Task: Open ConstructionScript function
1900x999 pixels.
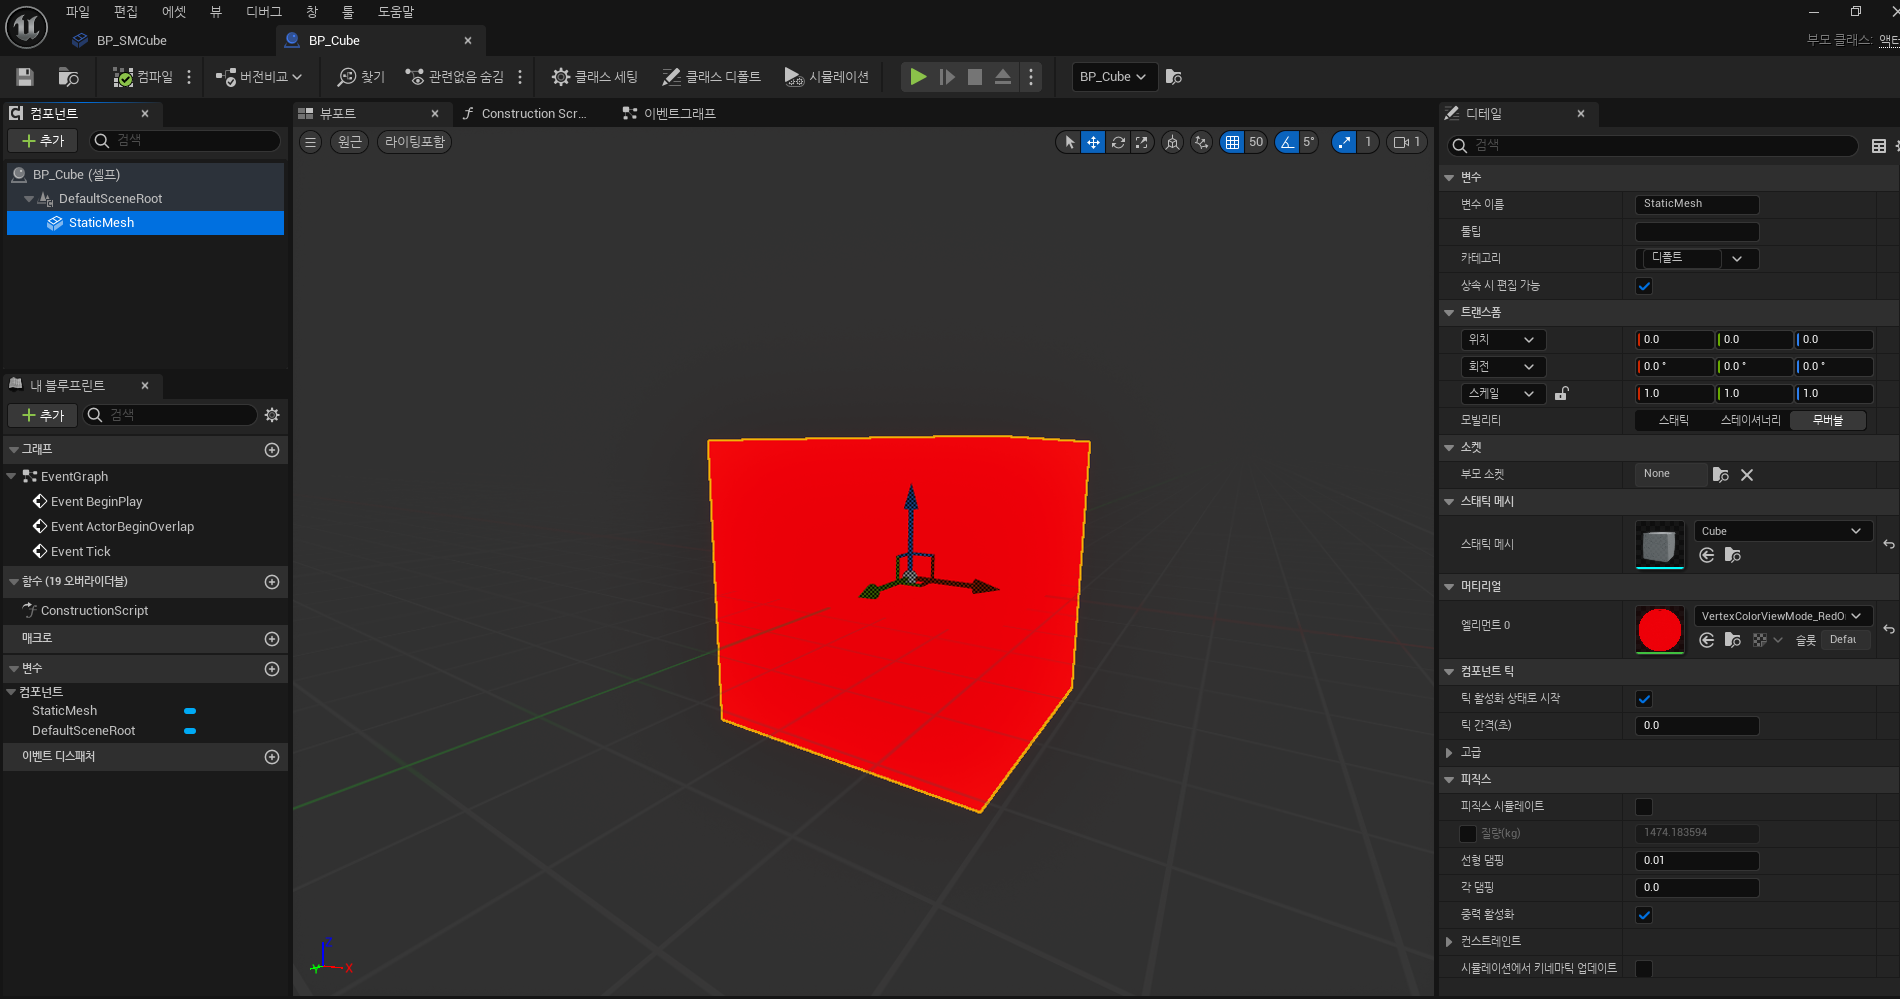Action: click(x=94, y=611)
